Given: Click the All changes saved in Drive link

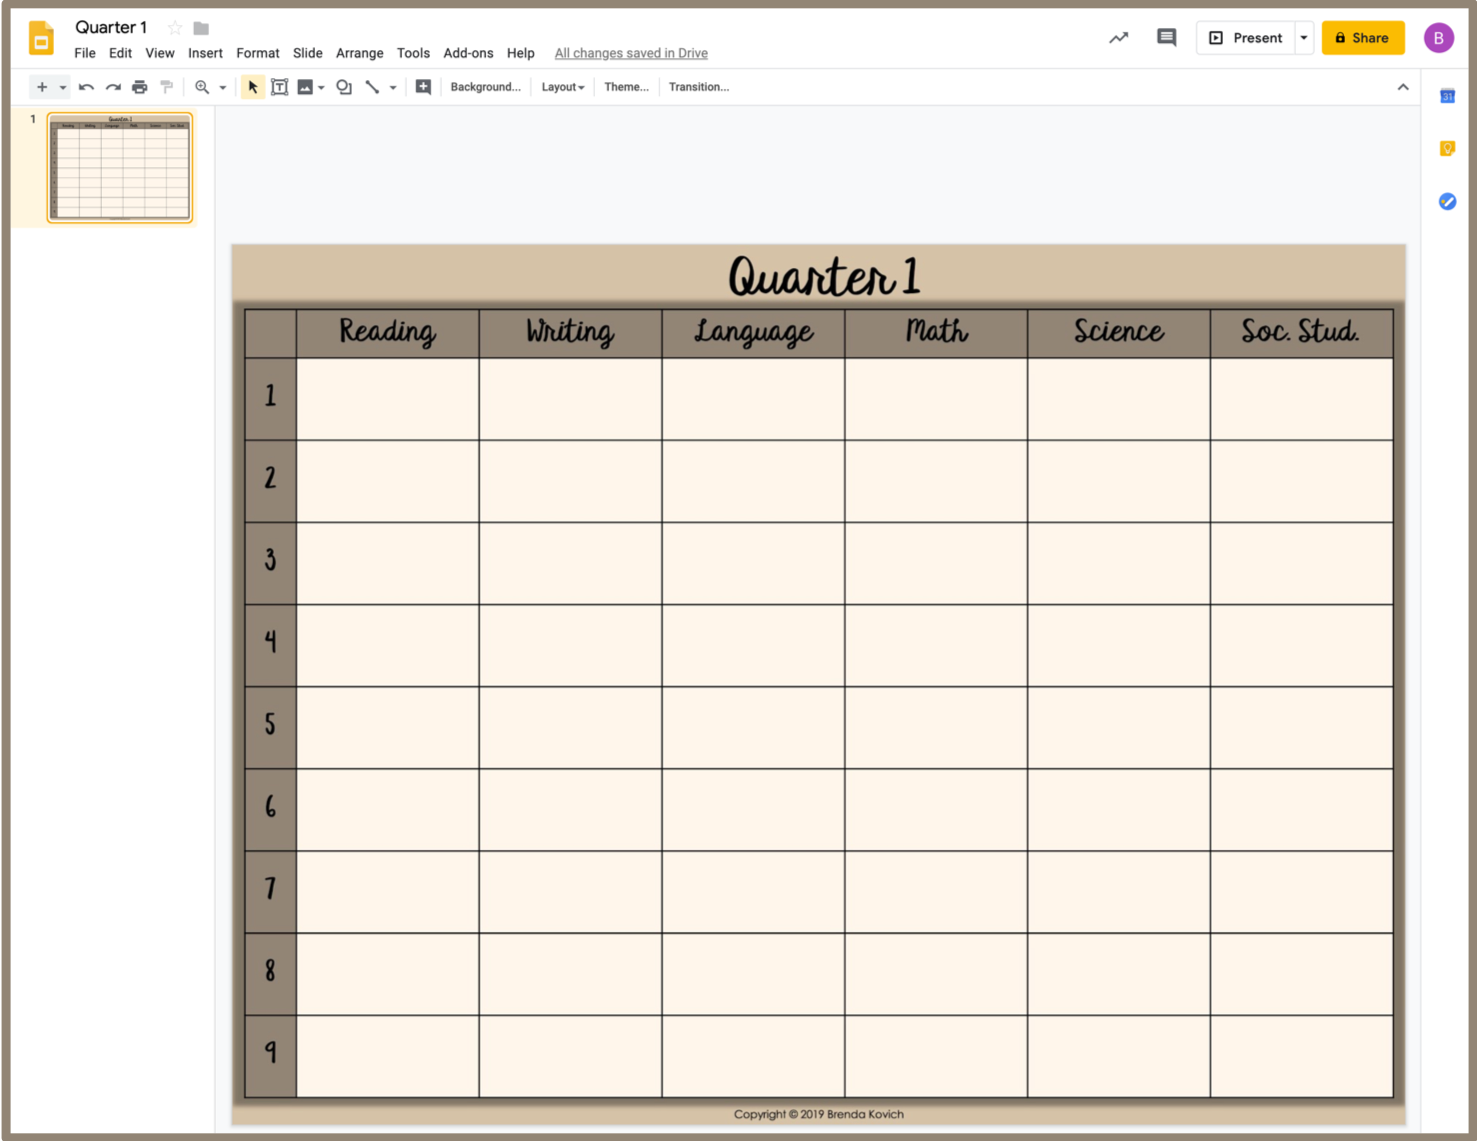Looking at the screenshot, I should [631, 53].
